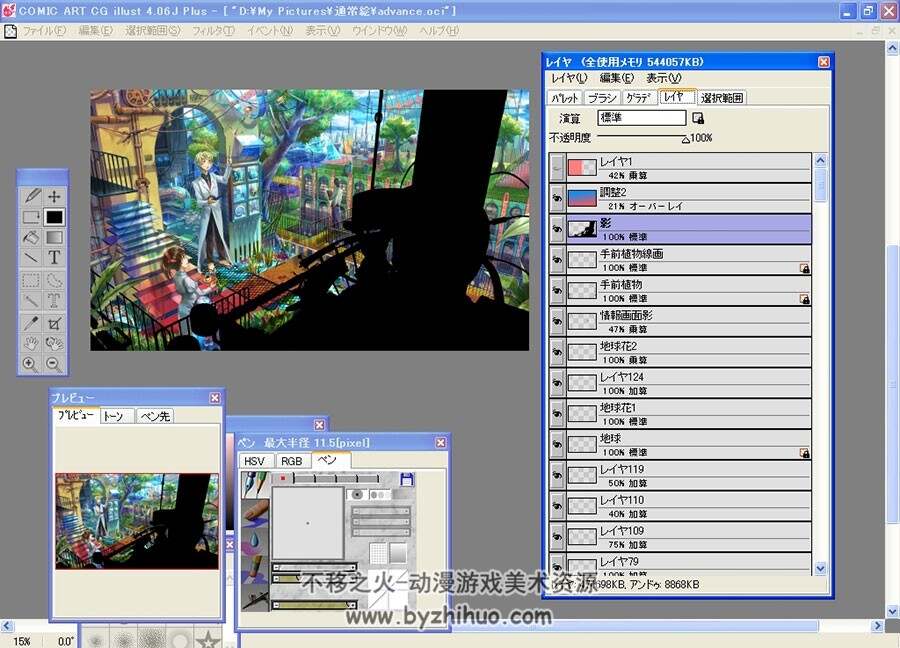
Task: Hide the レイヤ119 layer
Action: coord(557,475)
